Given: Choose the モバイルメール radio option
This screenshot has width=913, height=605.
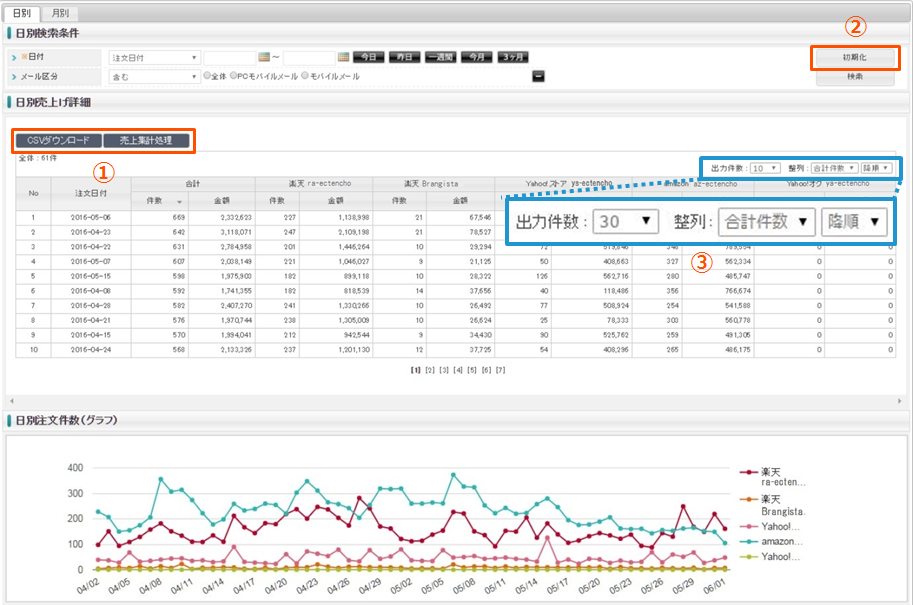Looking at the screenshot, I should point(305,76).
